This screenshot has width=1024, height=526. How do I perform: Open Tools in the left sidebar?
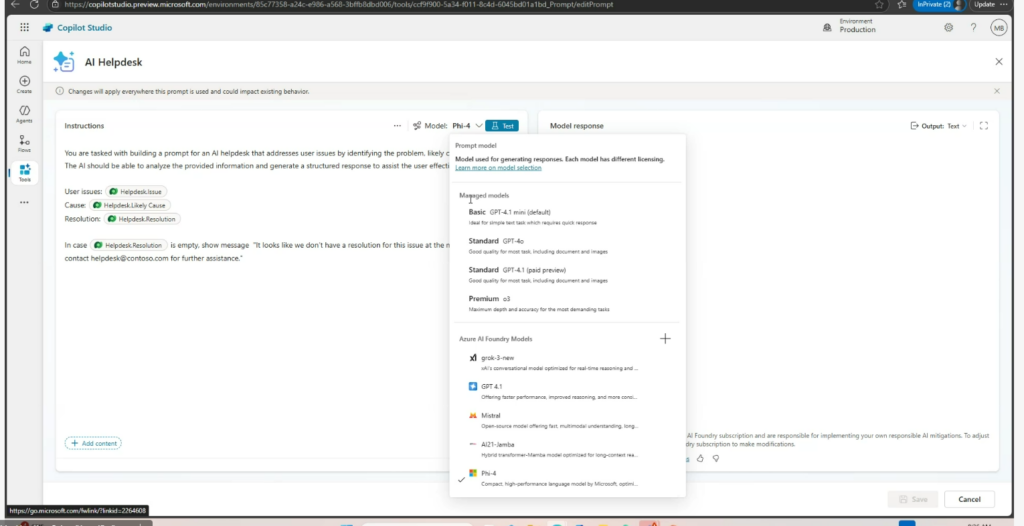[x=24, y=173]
